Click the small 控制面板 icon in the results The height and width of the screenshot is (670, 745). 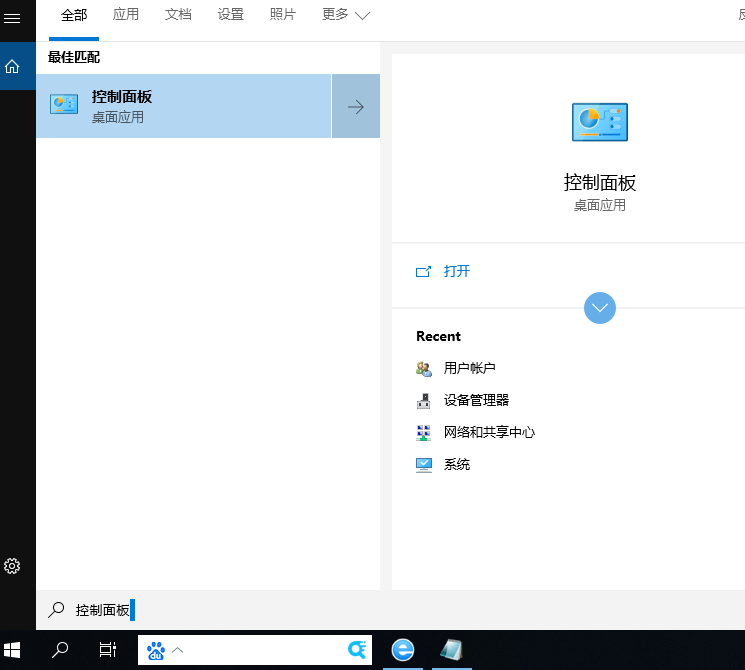click(64, 104)
